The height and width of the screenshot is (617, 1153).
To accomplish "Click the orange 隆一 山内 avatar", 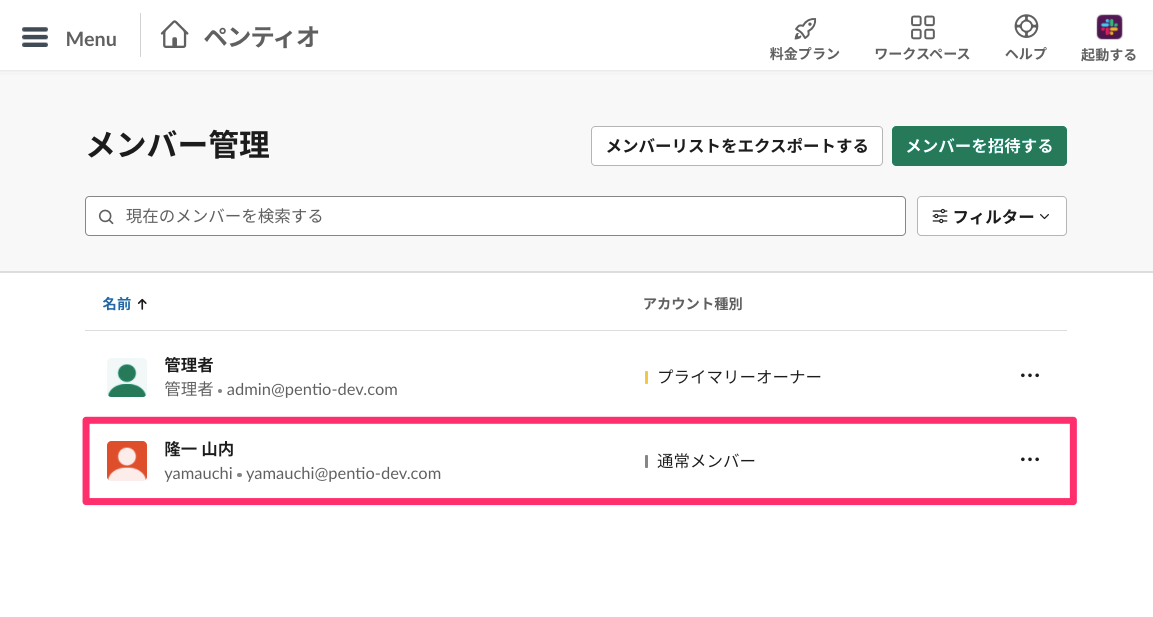I will 126,461.
